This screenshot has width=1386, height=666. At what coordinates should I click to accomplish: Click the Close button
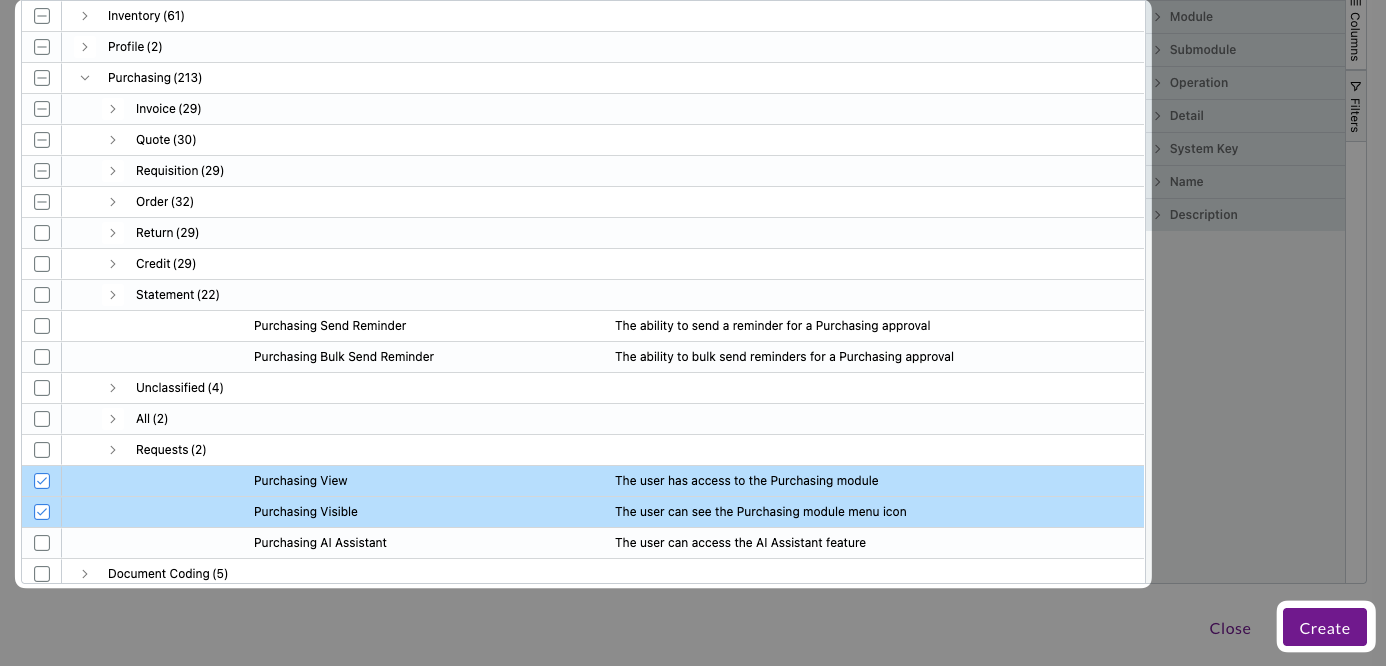coord(1230,628)
